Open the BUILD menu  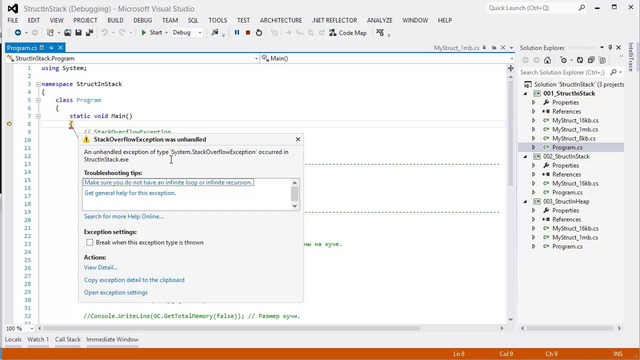(115, 20)
